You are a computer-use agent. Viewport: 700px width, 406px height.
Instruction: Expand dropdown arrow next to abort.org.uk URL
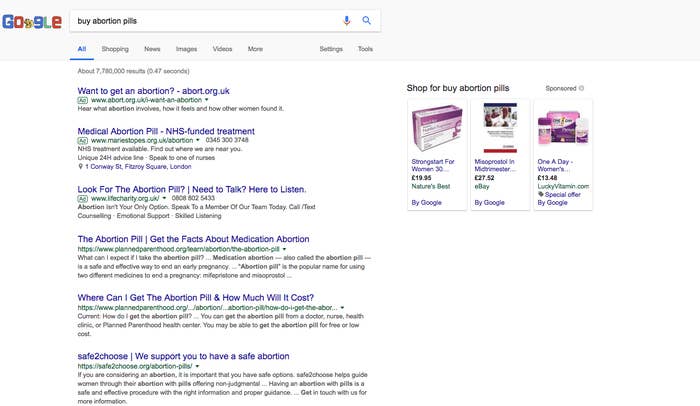coord(206,100)
